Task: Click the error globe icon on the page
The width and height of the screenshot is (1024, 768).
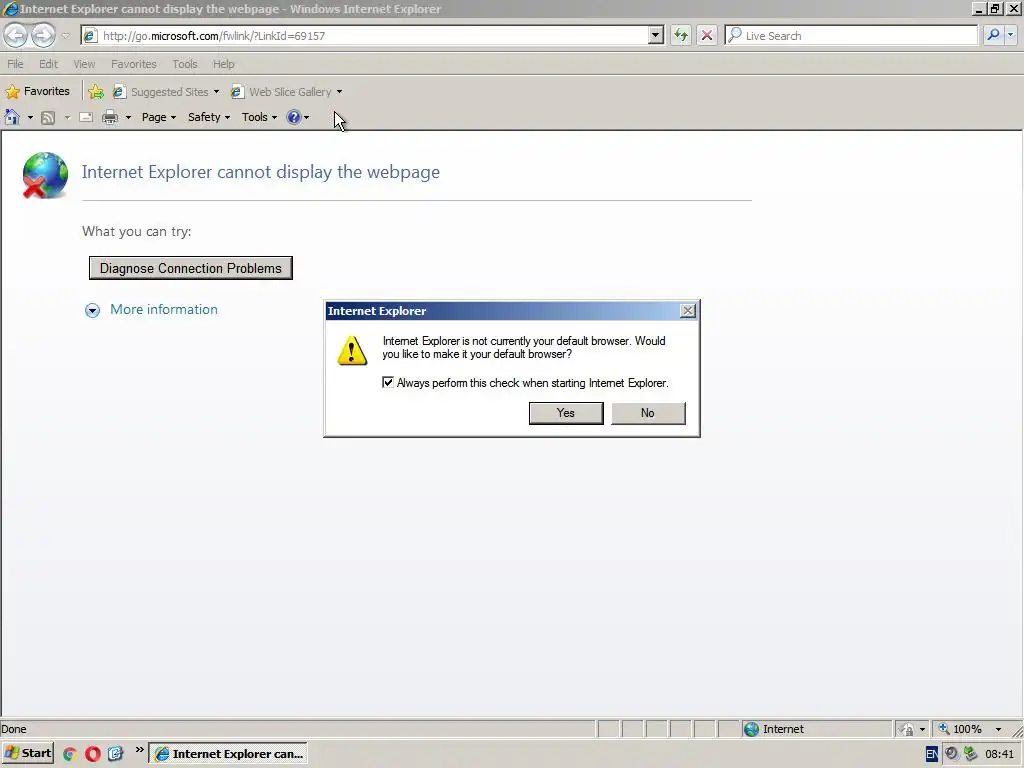Action: click(44, 175)
